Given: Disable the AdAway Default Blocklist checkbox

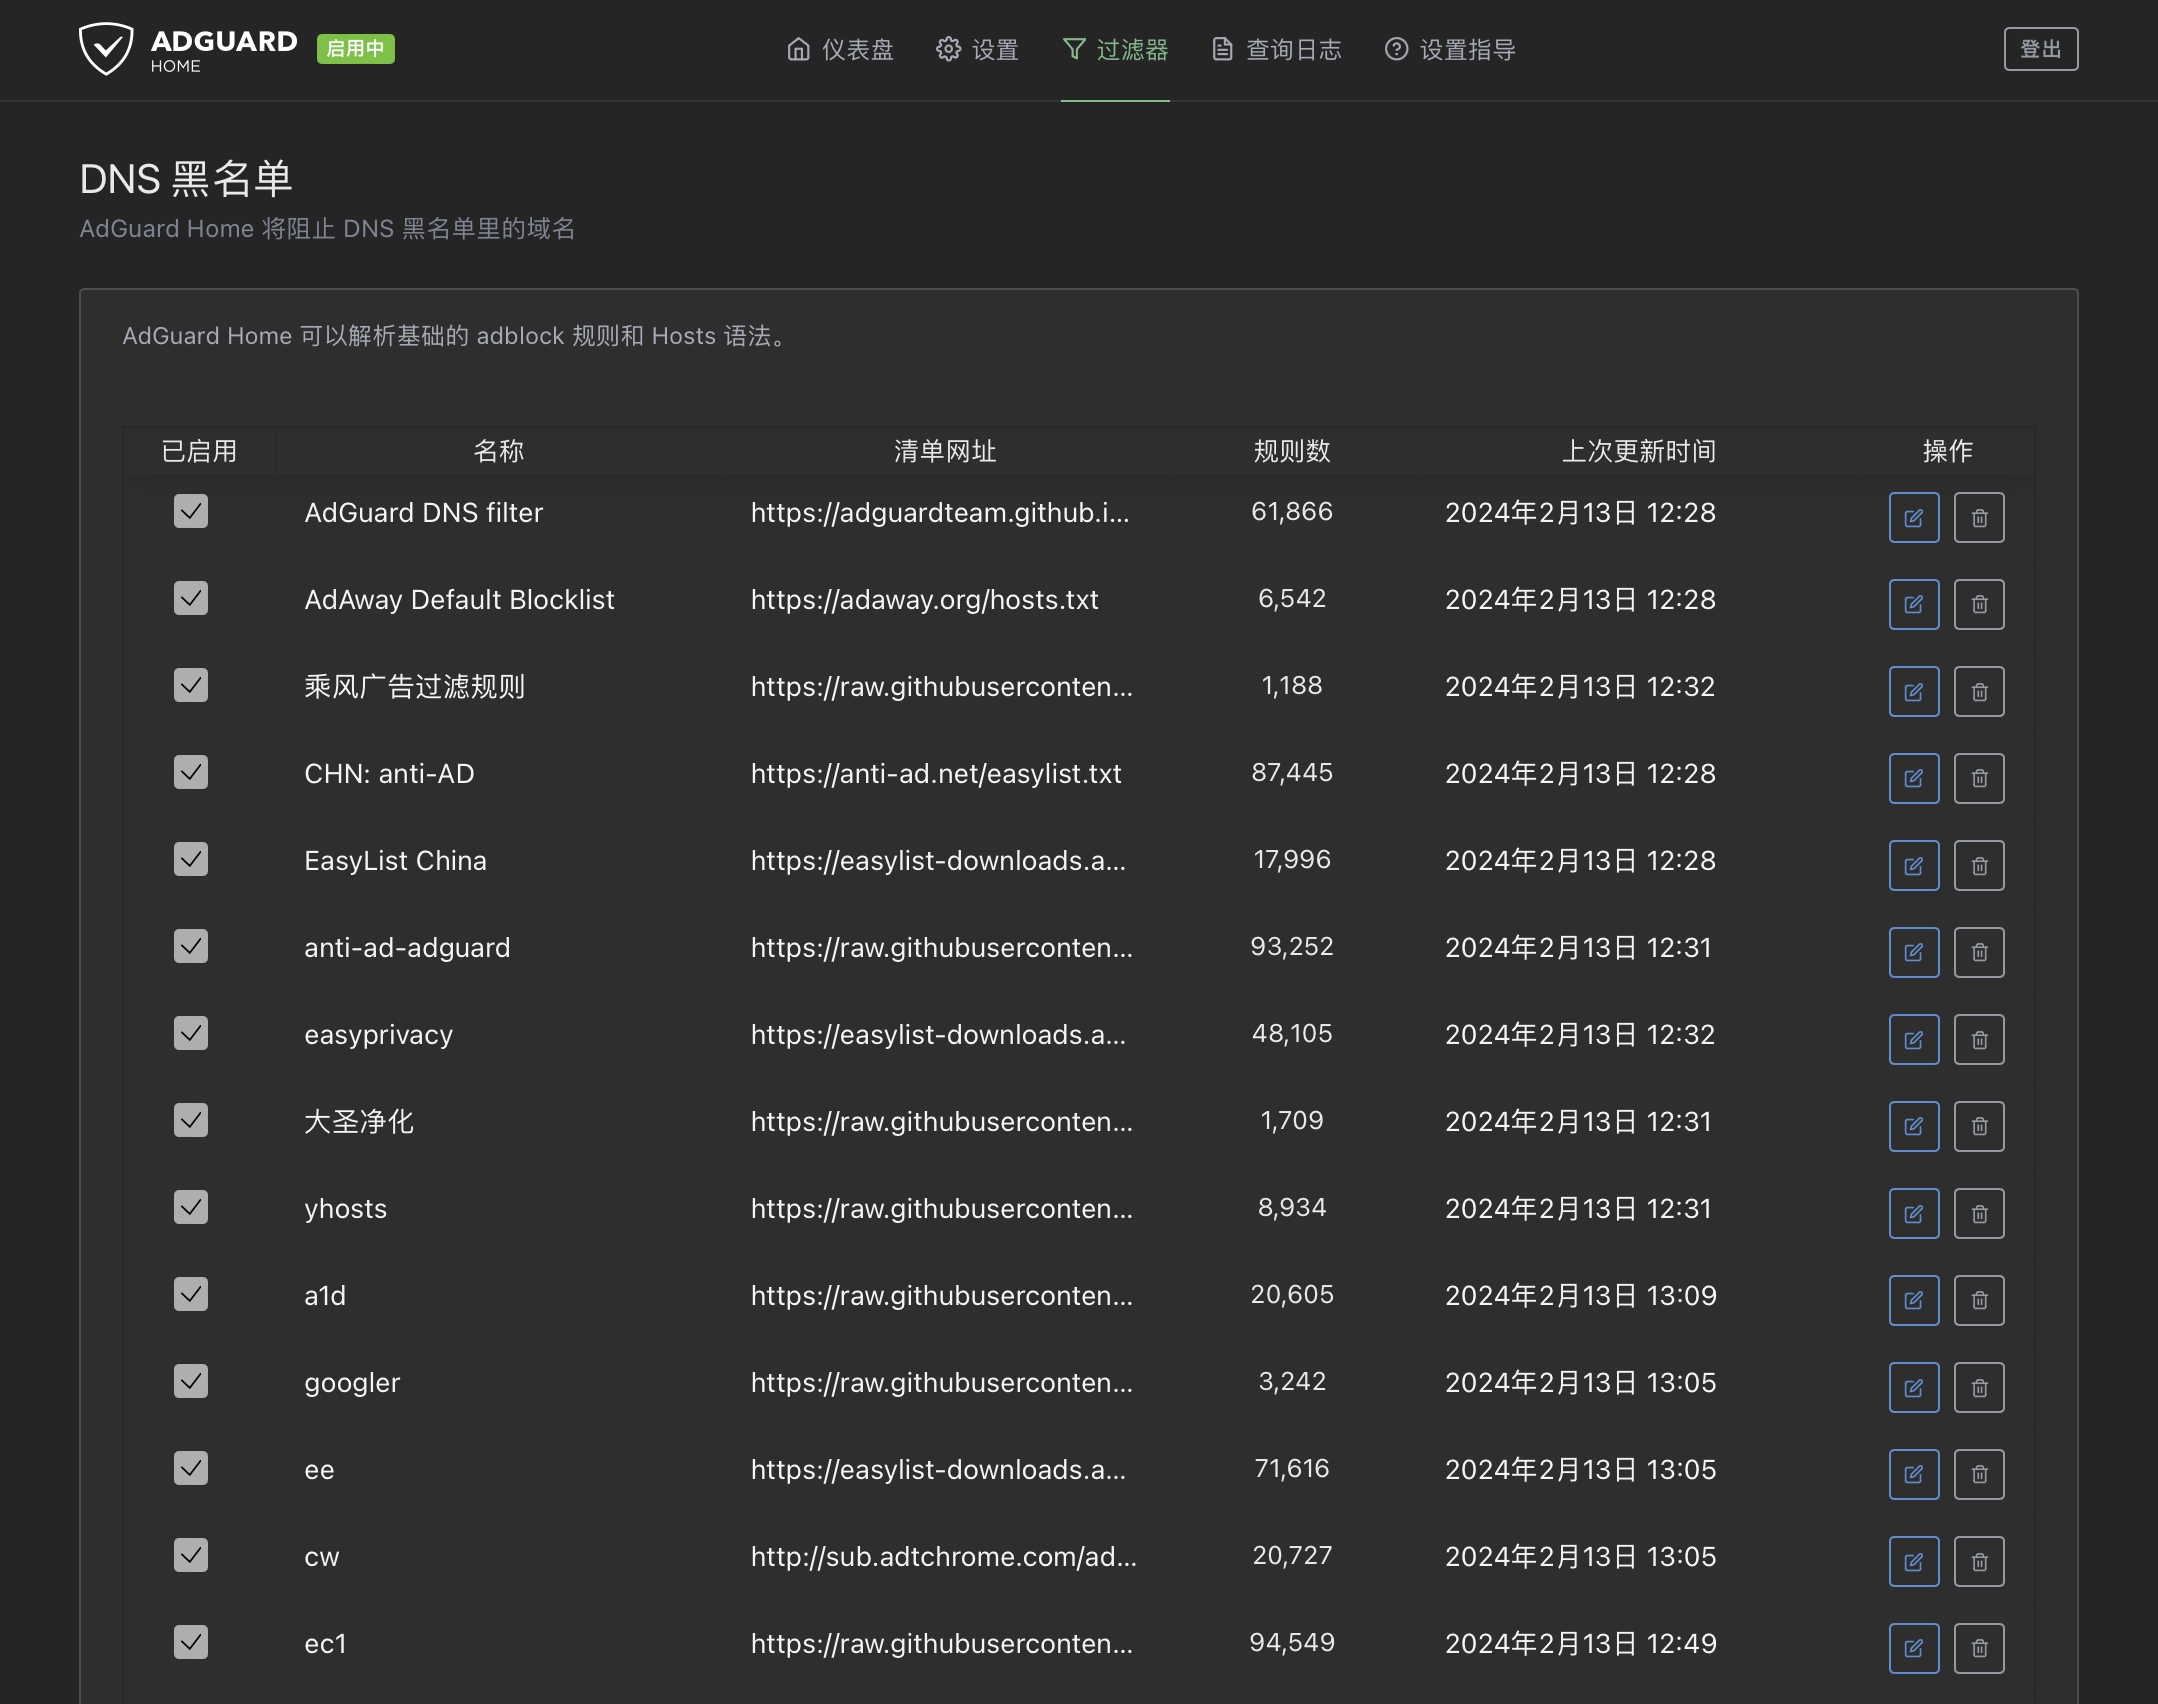Looking at the screenshot, I should (191, 598).
